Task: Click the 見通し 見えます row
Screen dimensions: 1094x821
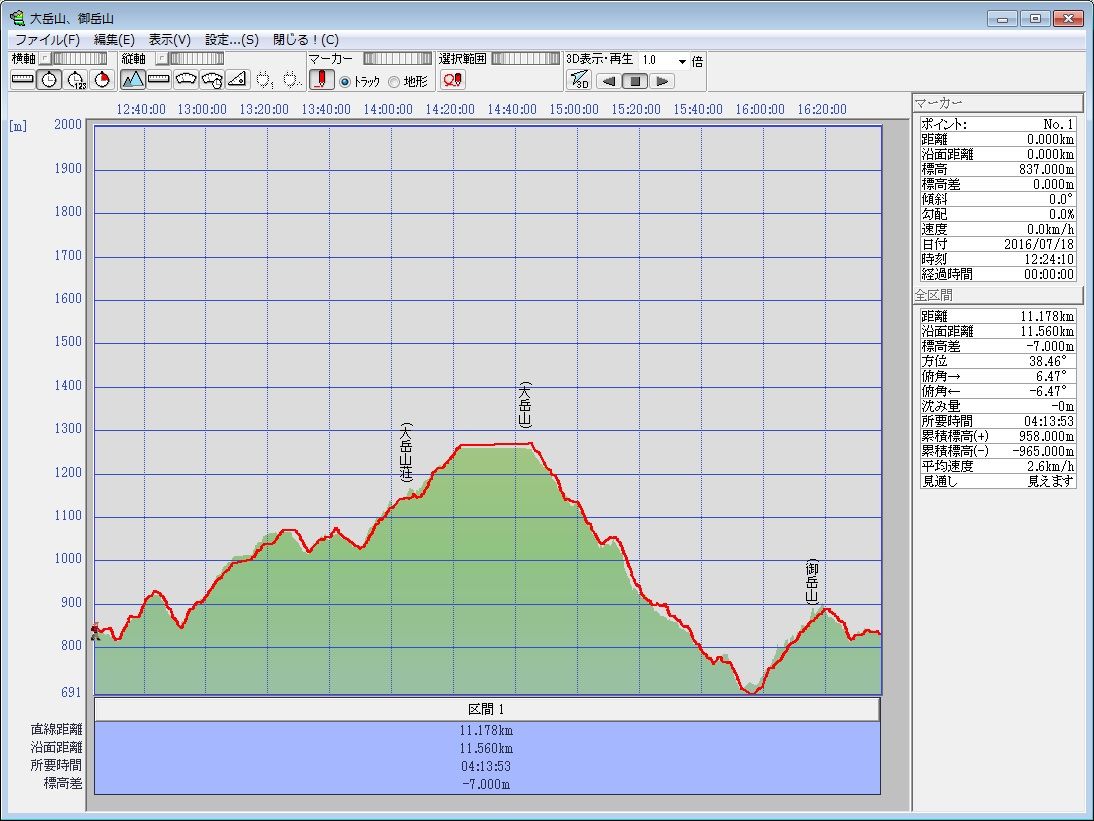Action: pyautogui.click(x=998, y=481)
